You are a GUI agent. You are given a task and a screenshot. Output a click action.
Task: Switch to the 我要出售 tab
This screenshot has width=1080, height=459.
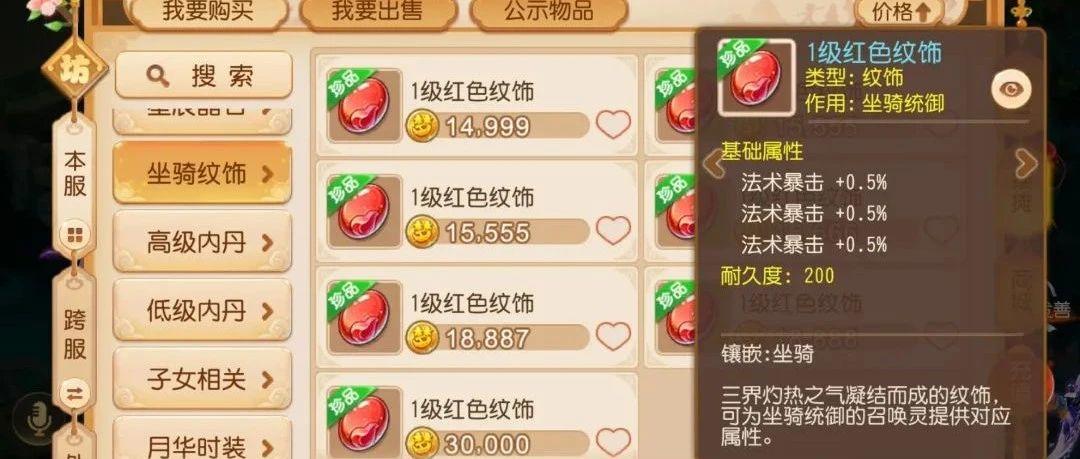coord(378,12)
